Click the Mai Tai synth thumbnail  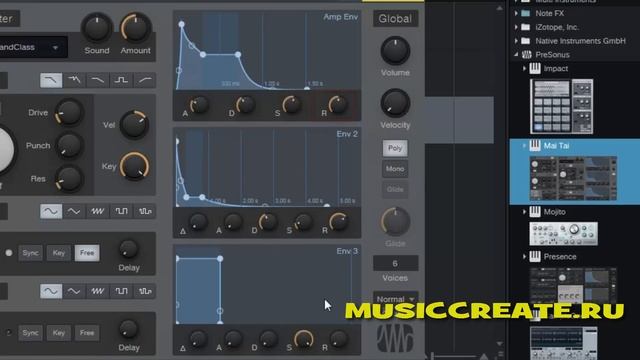(573, 178)
